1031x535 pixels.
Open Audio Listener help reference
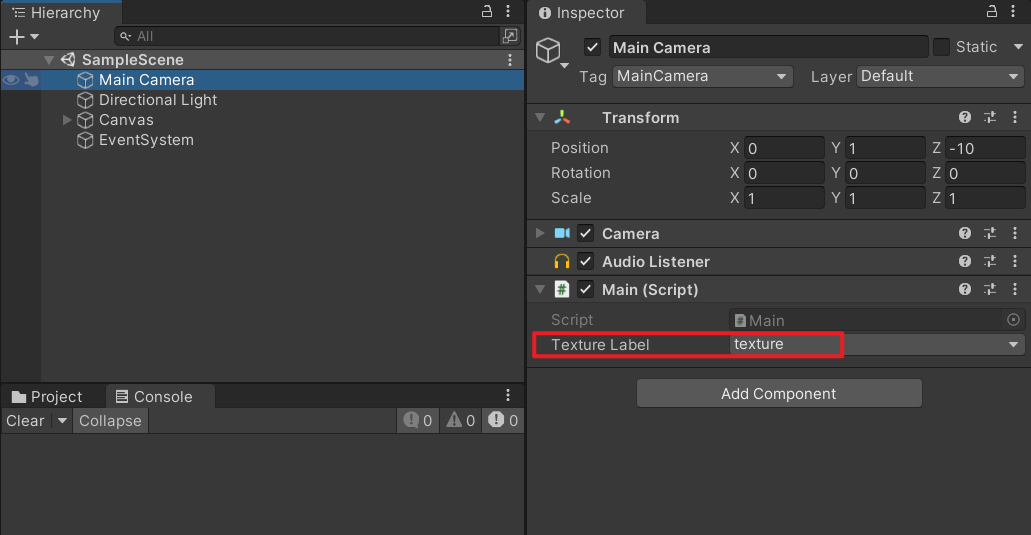(x=965, y=261)
